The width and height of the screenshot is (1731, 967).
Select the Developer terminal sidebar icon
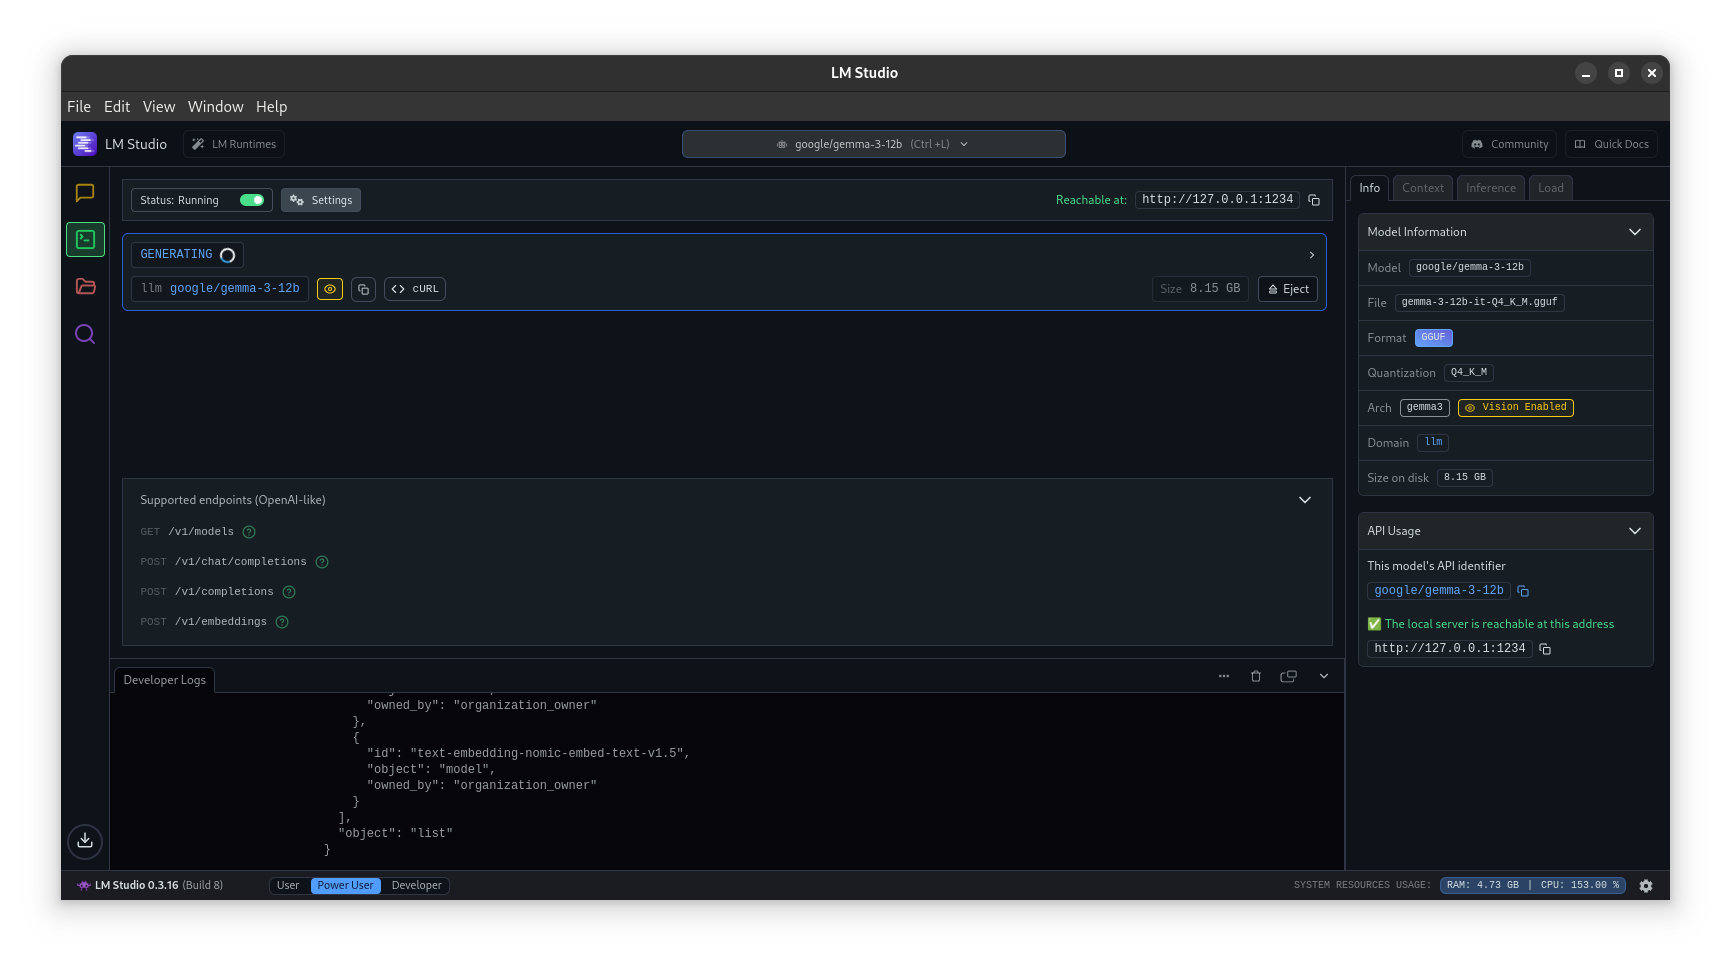pyautogui.click(x=85, y=239)
